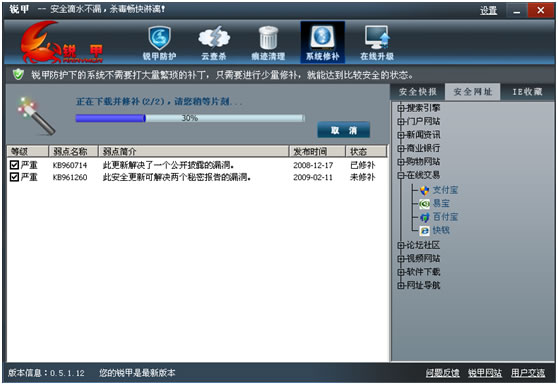Open the 云查杀 cloud scan icon
The image size is (558, 385).
[x=214, y=43]
